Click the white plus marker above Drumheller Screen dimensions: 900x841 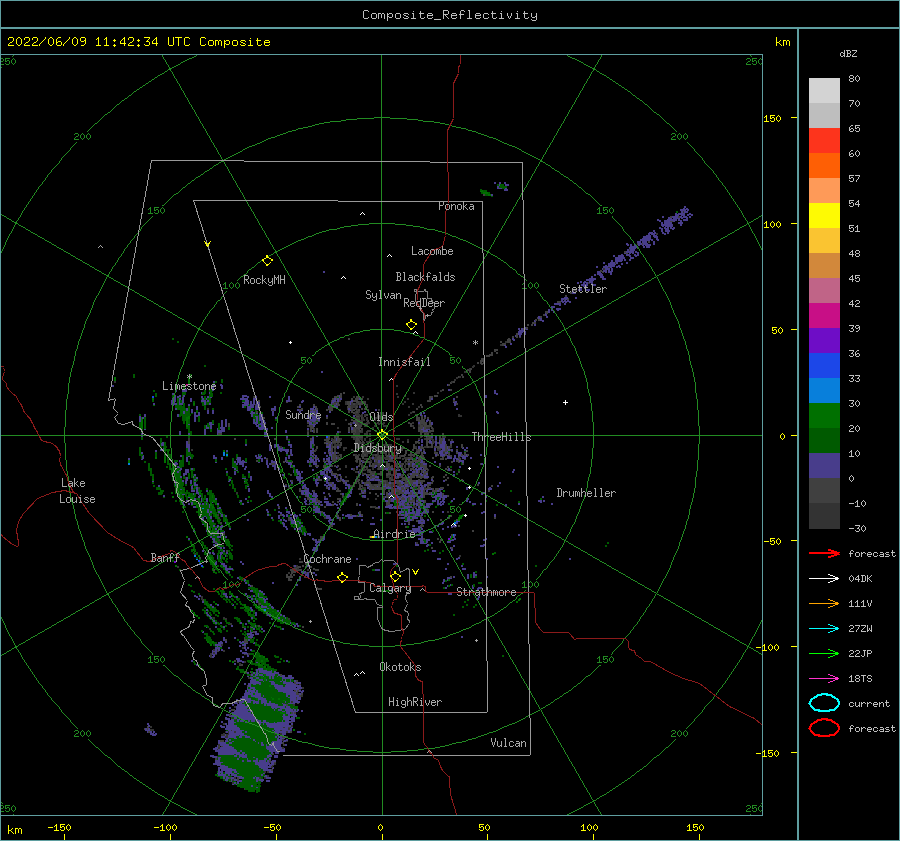565,402
